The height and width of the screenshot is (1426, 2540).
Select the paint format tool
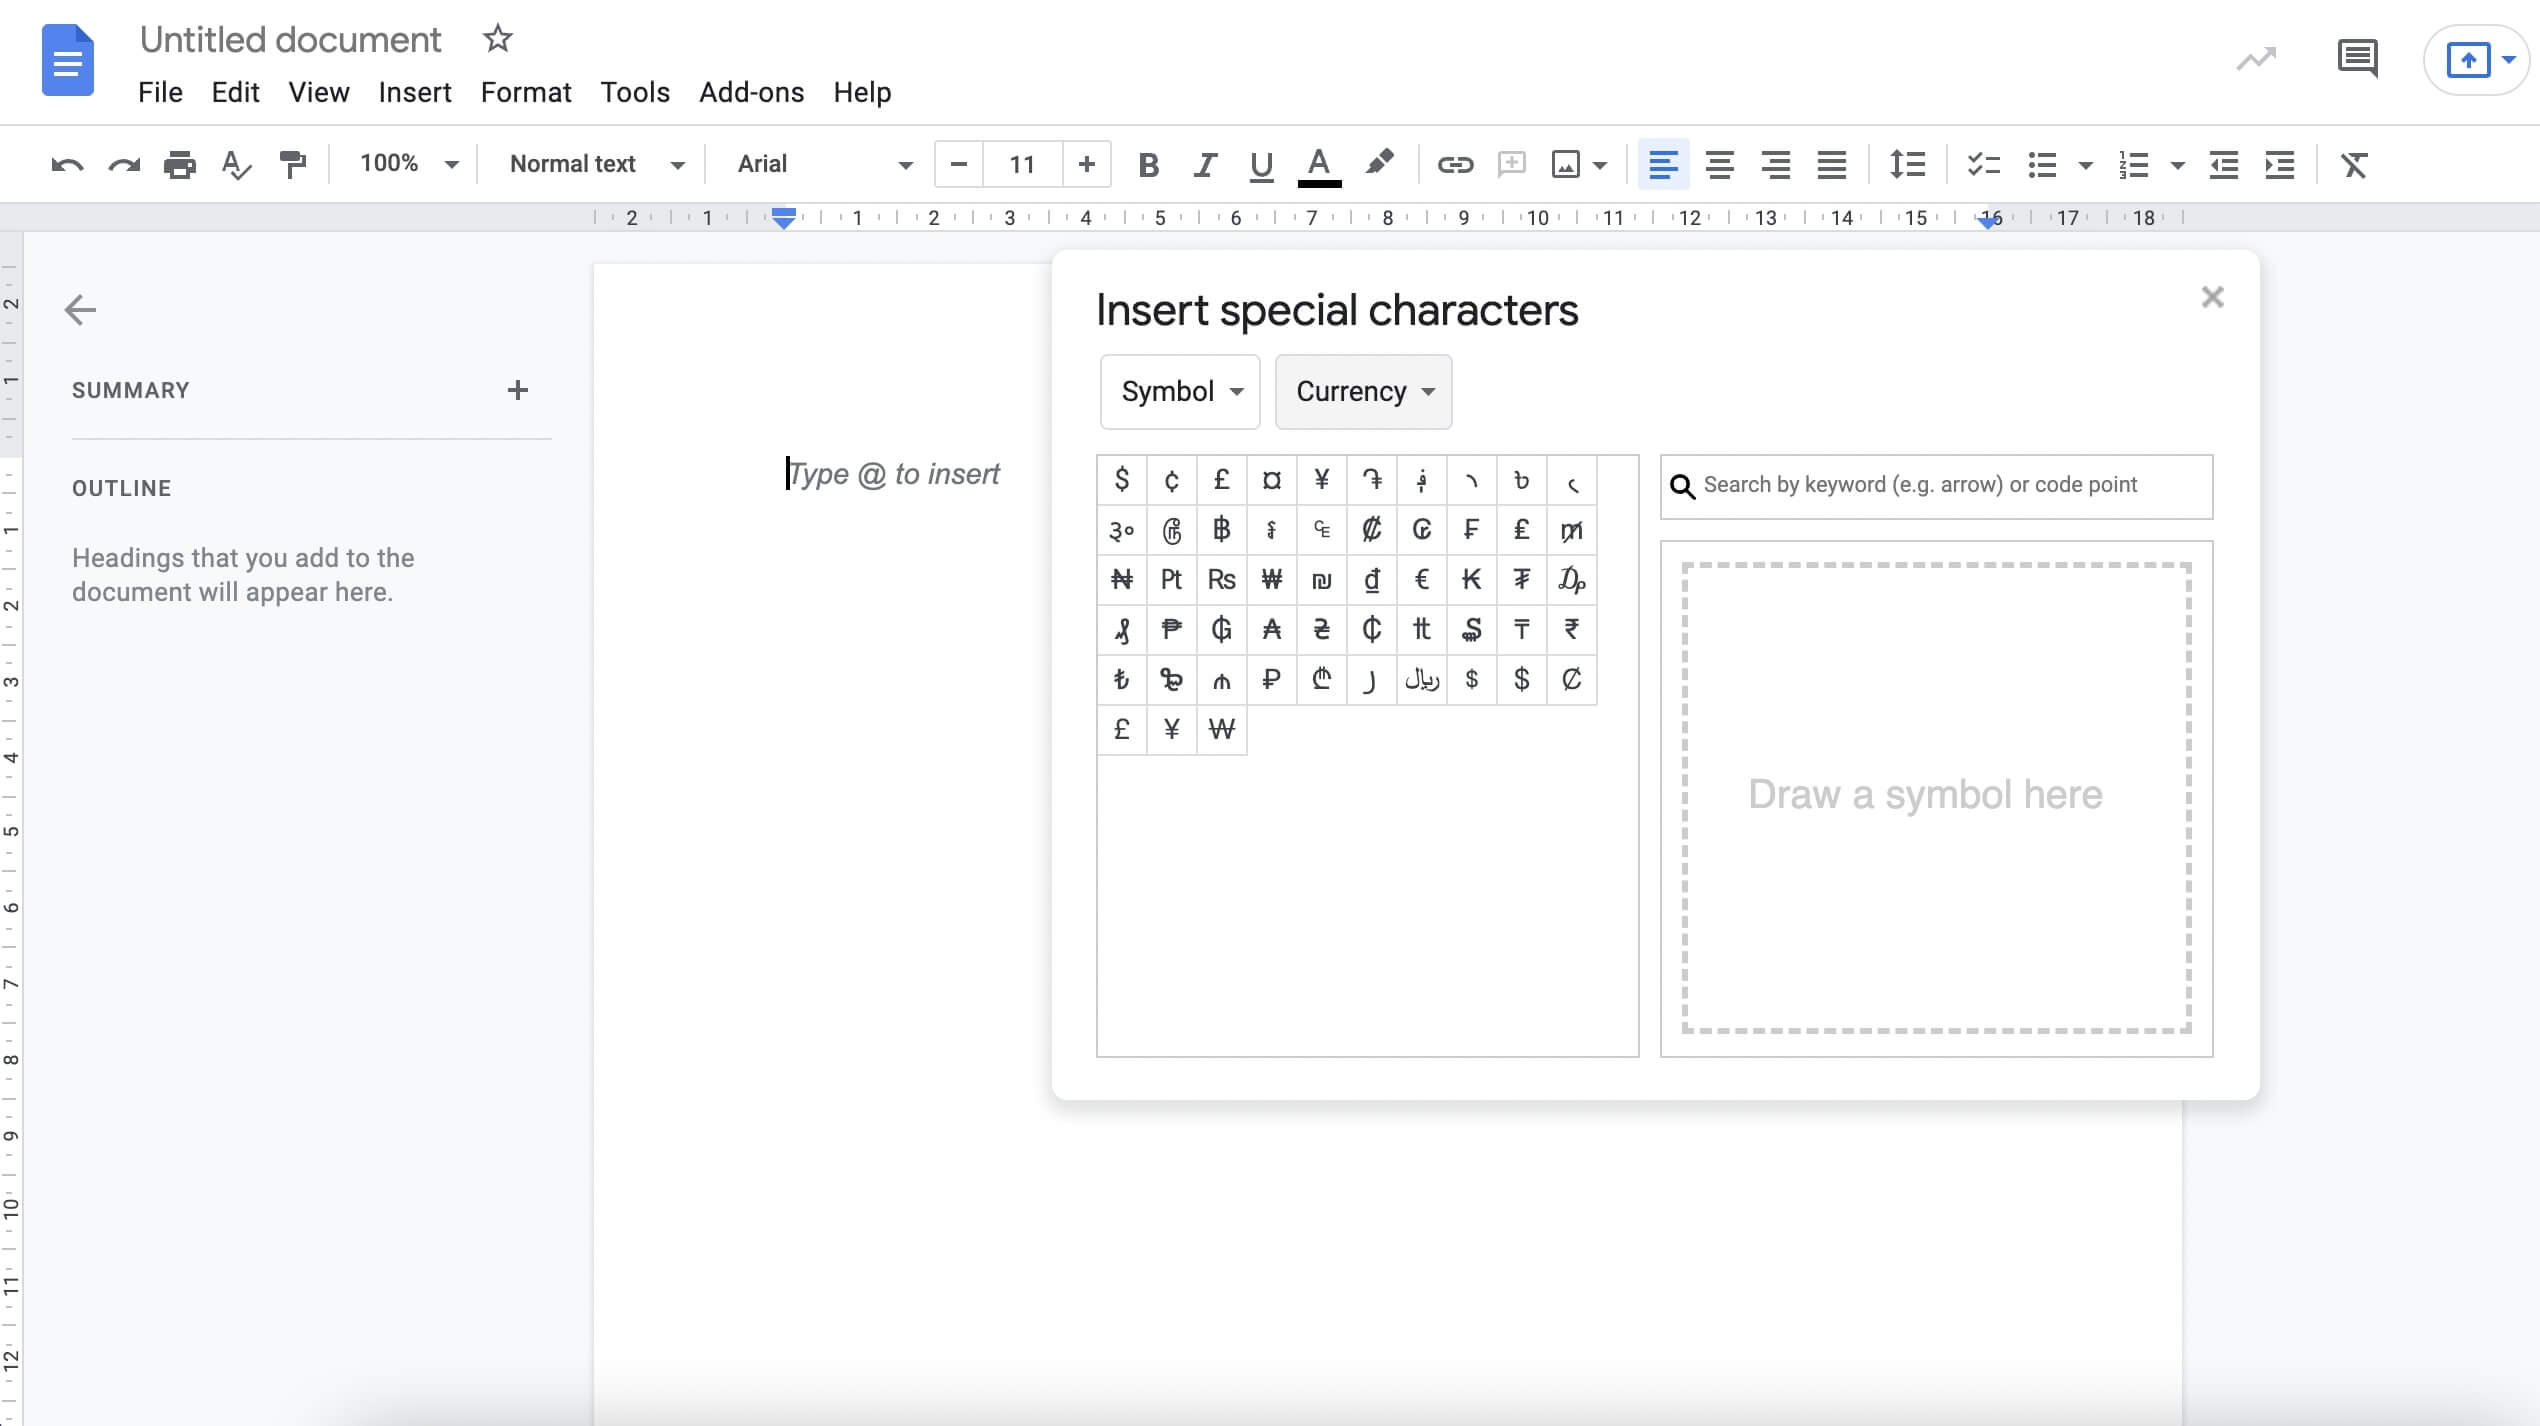click(291, 164)
